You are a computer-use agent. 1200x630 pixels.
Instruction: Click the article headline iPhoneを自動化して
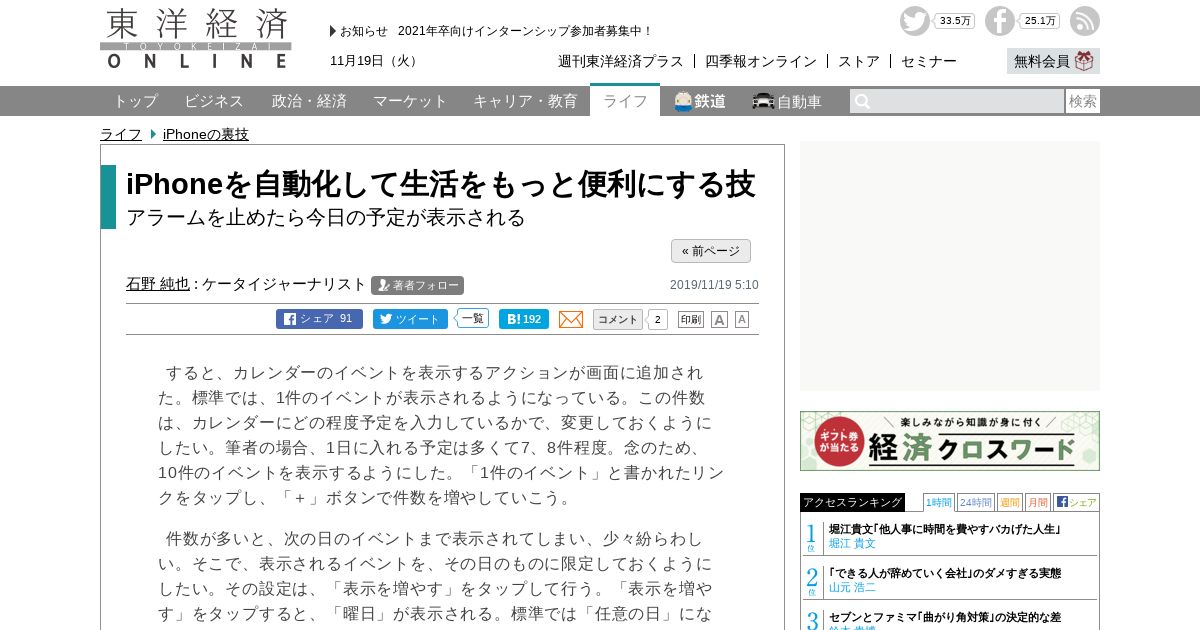440,184
